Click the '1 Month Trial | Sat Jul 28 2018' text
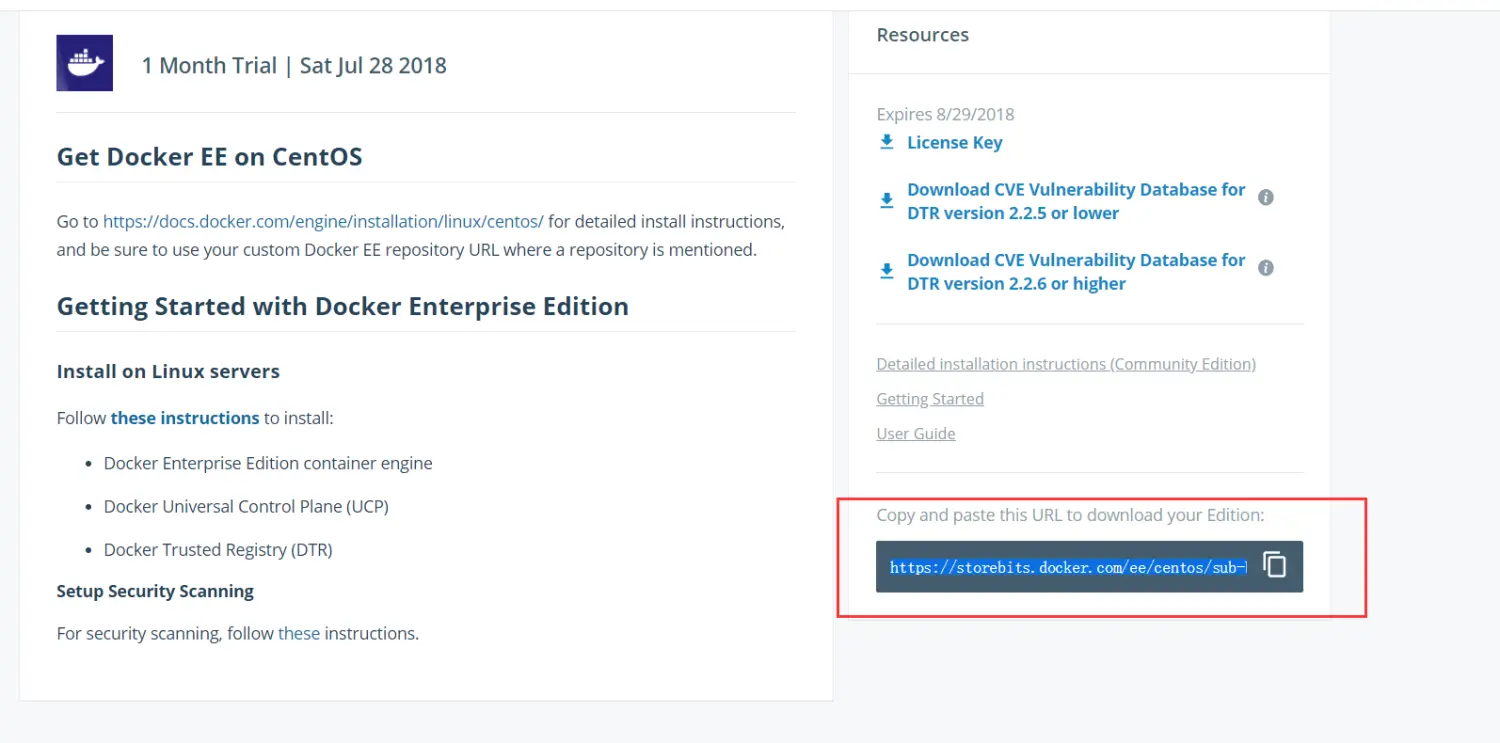Screen dimensions: 1500x743 [294, 66]
